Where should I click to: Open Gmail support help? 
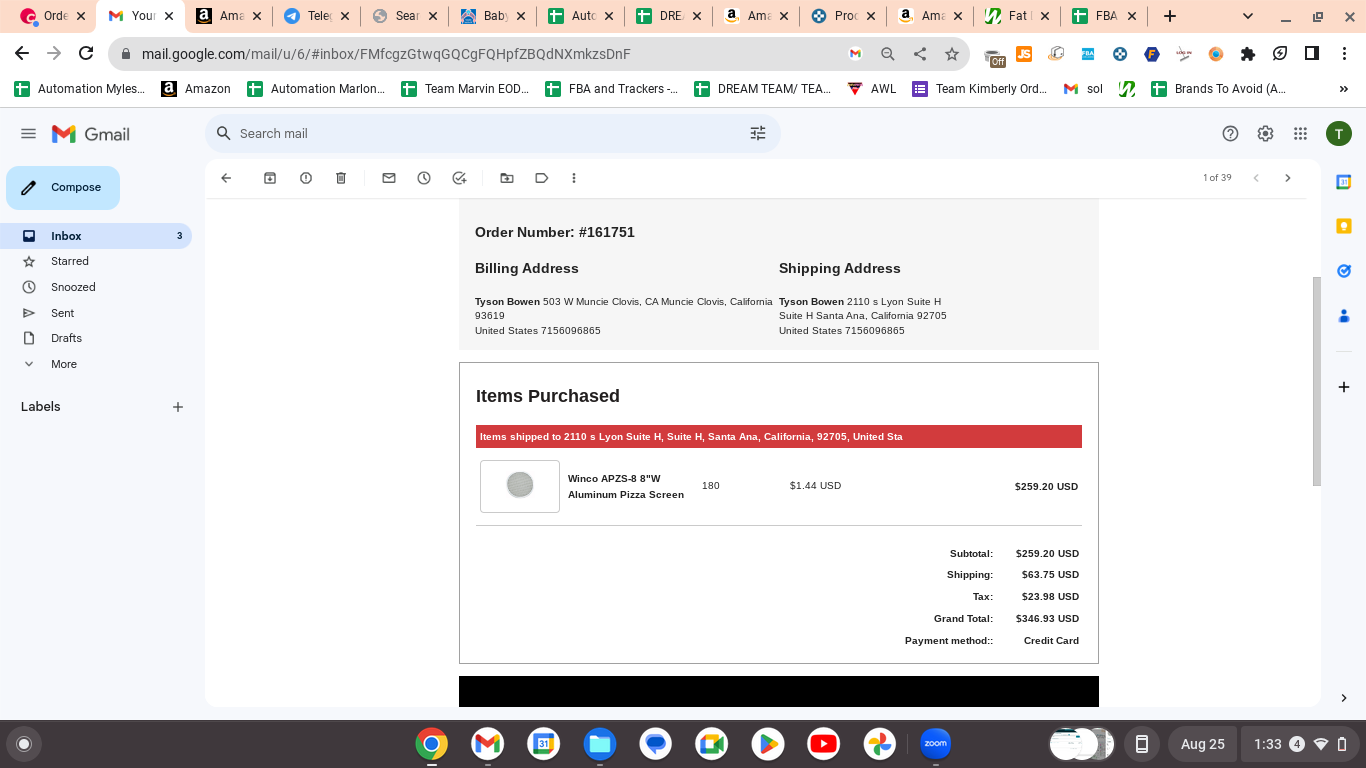click(x=1231, y=134)
